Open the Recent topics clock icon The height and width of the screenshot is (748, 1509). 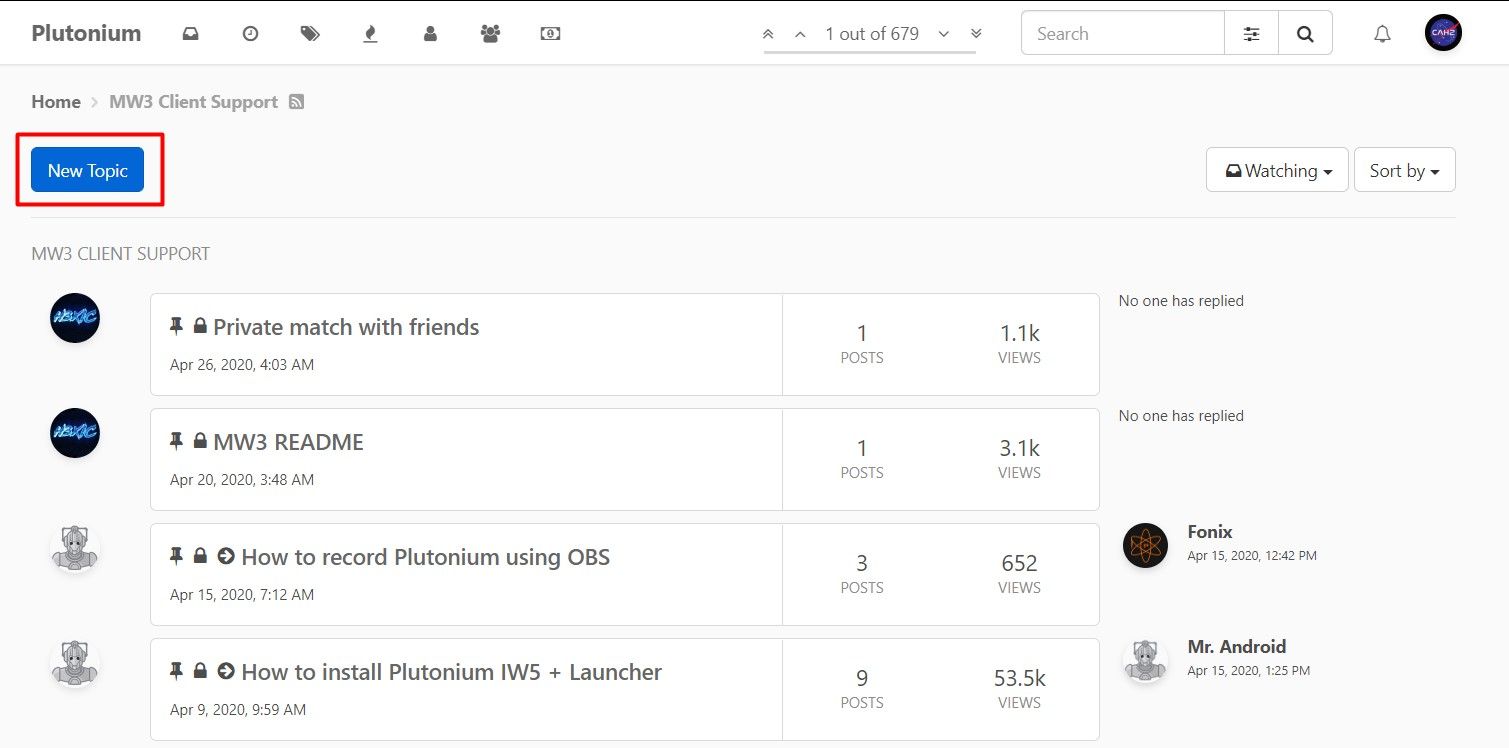click(250, 33)
